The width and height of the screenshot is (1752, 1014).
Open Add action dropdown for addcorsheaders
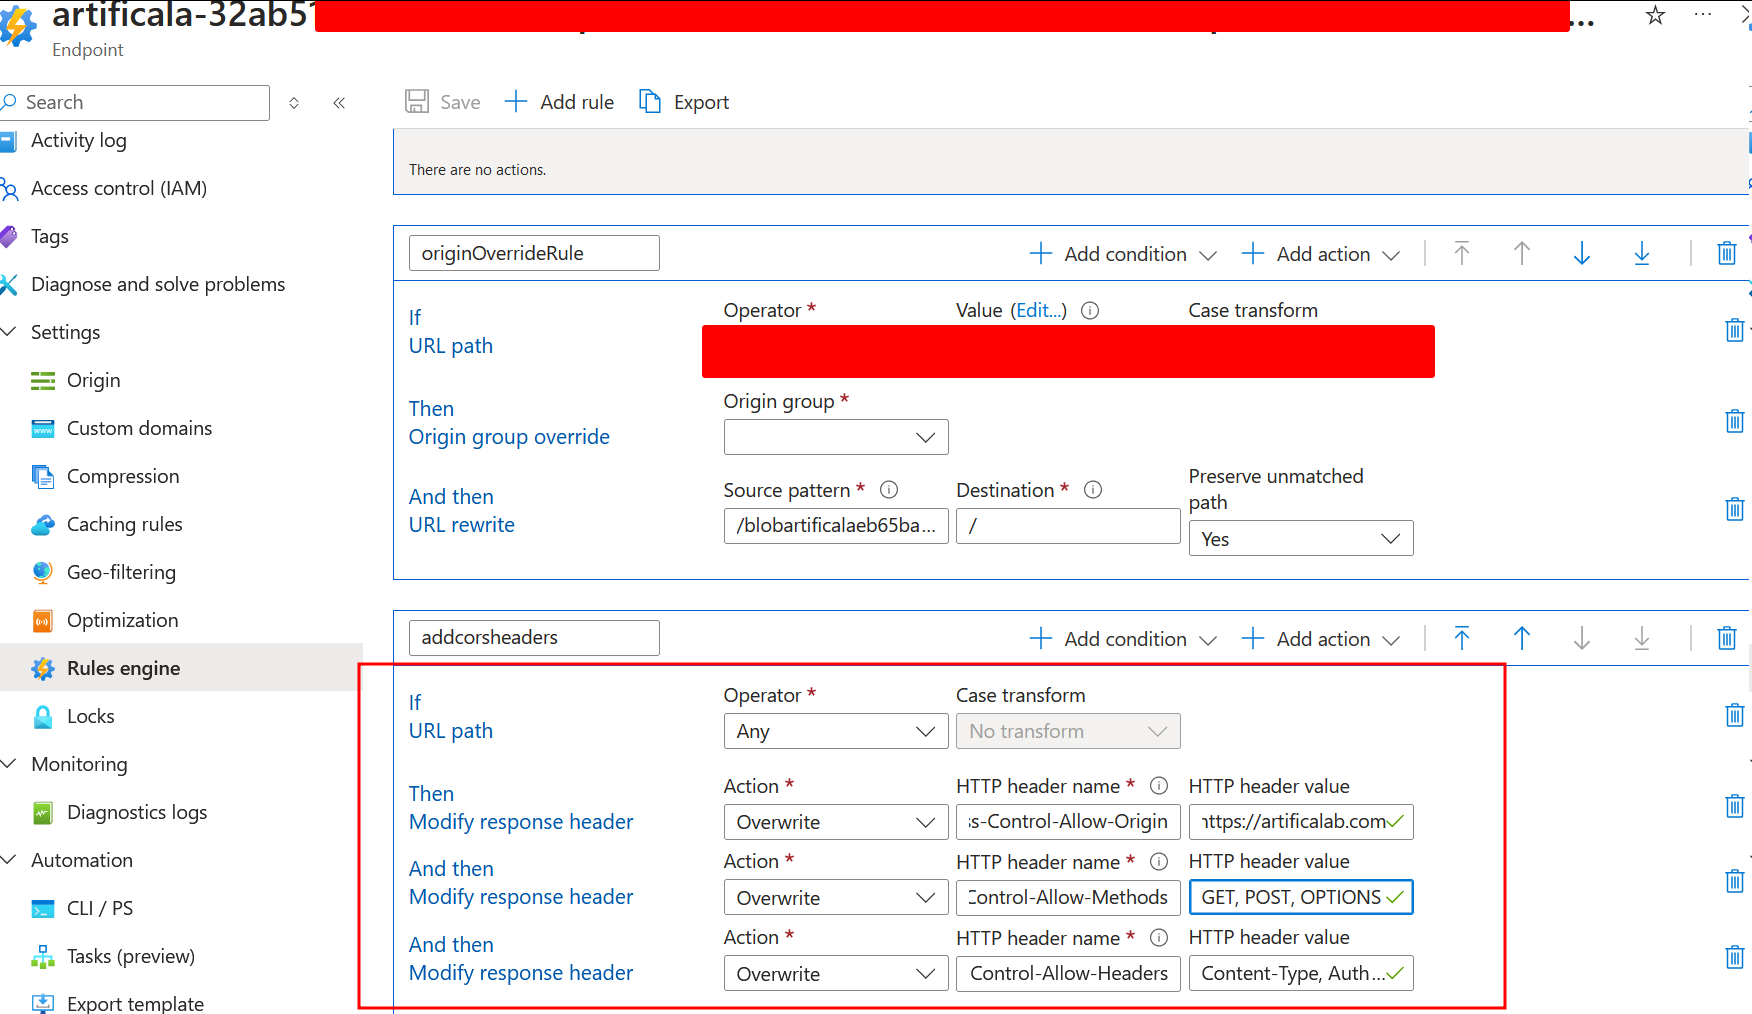click(x=1320, y=639)
